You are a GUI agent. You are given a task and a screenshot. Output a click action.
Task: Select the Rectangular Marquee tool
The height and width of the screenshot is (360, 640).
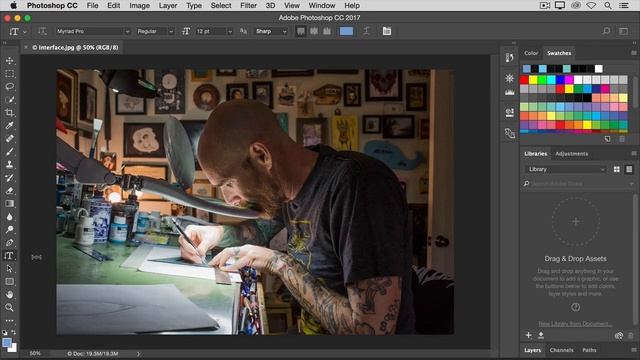coord(9,74)
